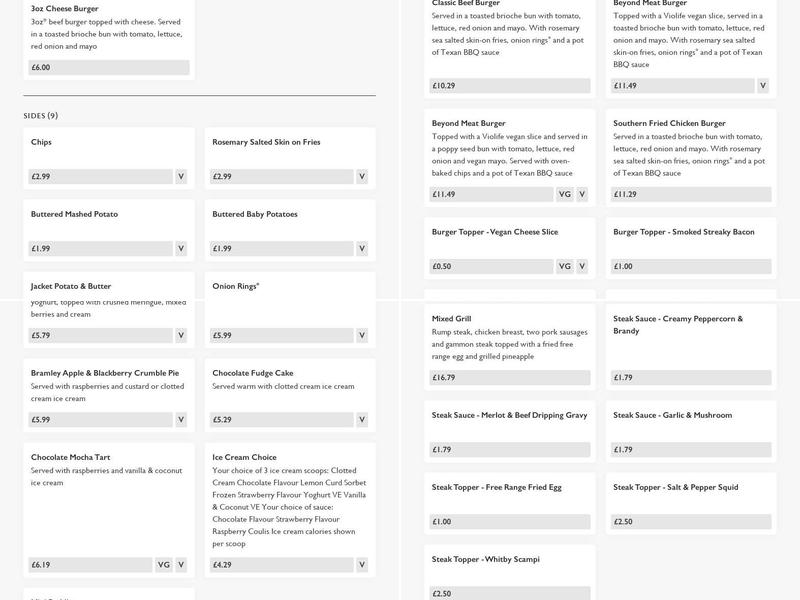Click VG badge on Chocolate Mocha Tart
800x600 pixels.
[x=164, y=565]
